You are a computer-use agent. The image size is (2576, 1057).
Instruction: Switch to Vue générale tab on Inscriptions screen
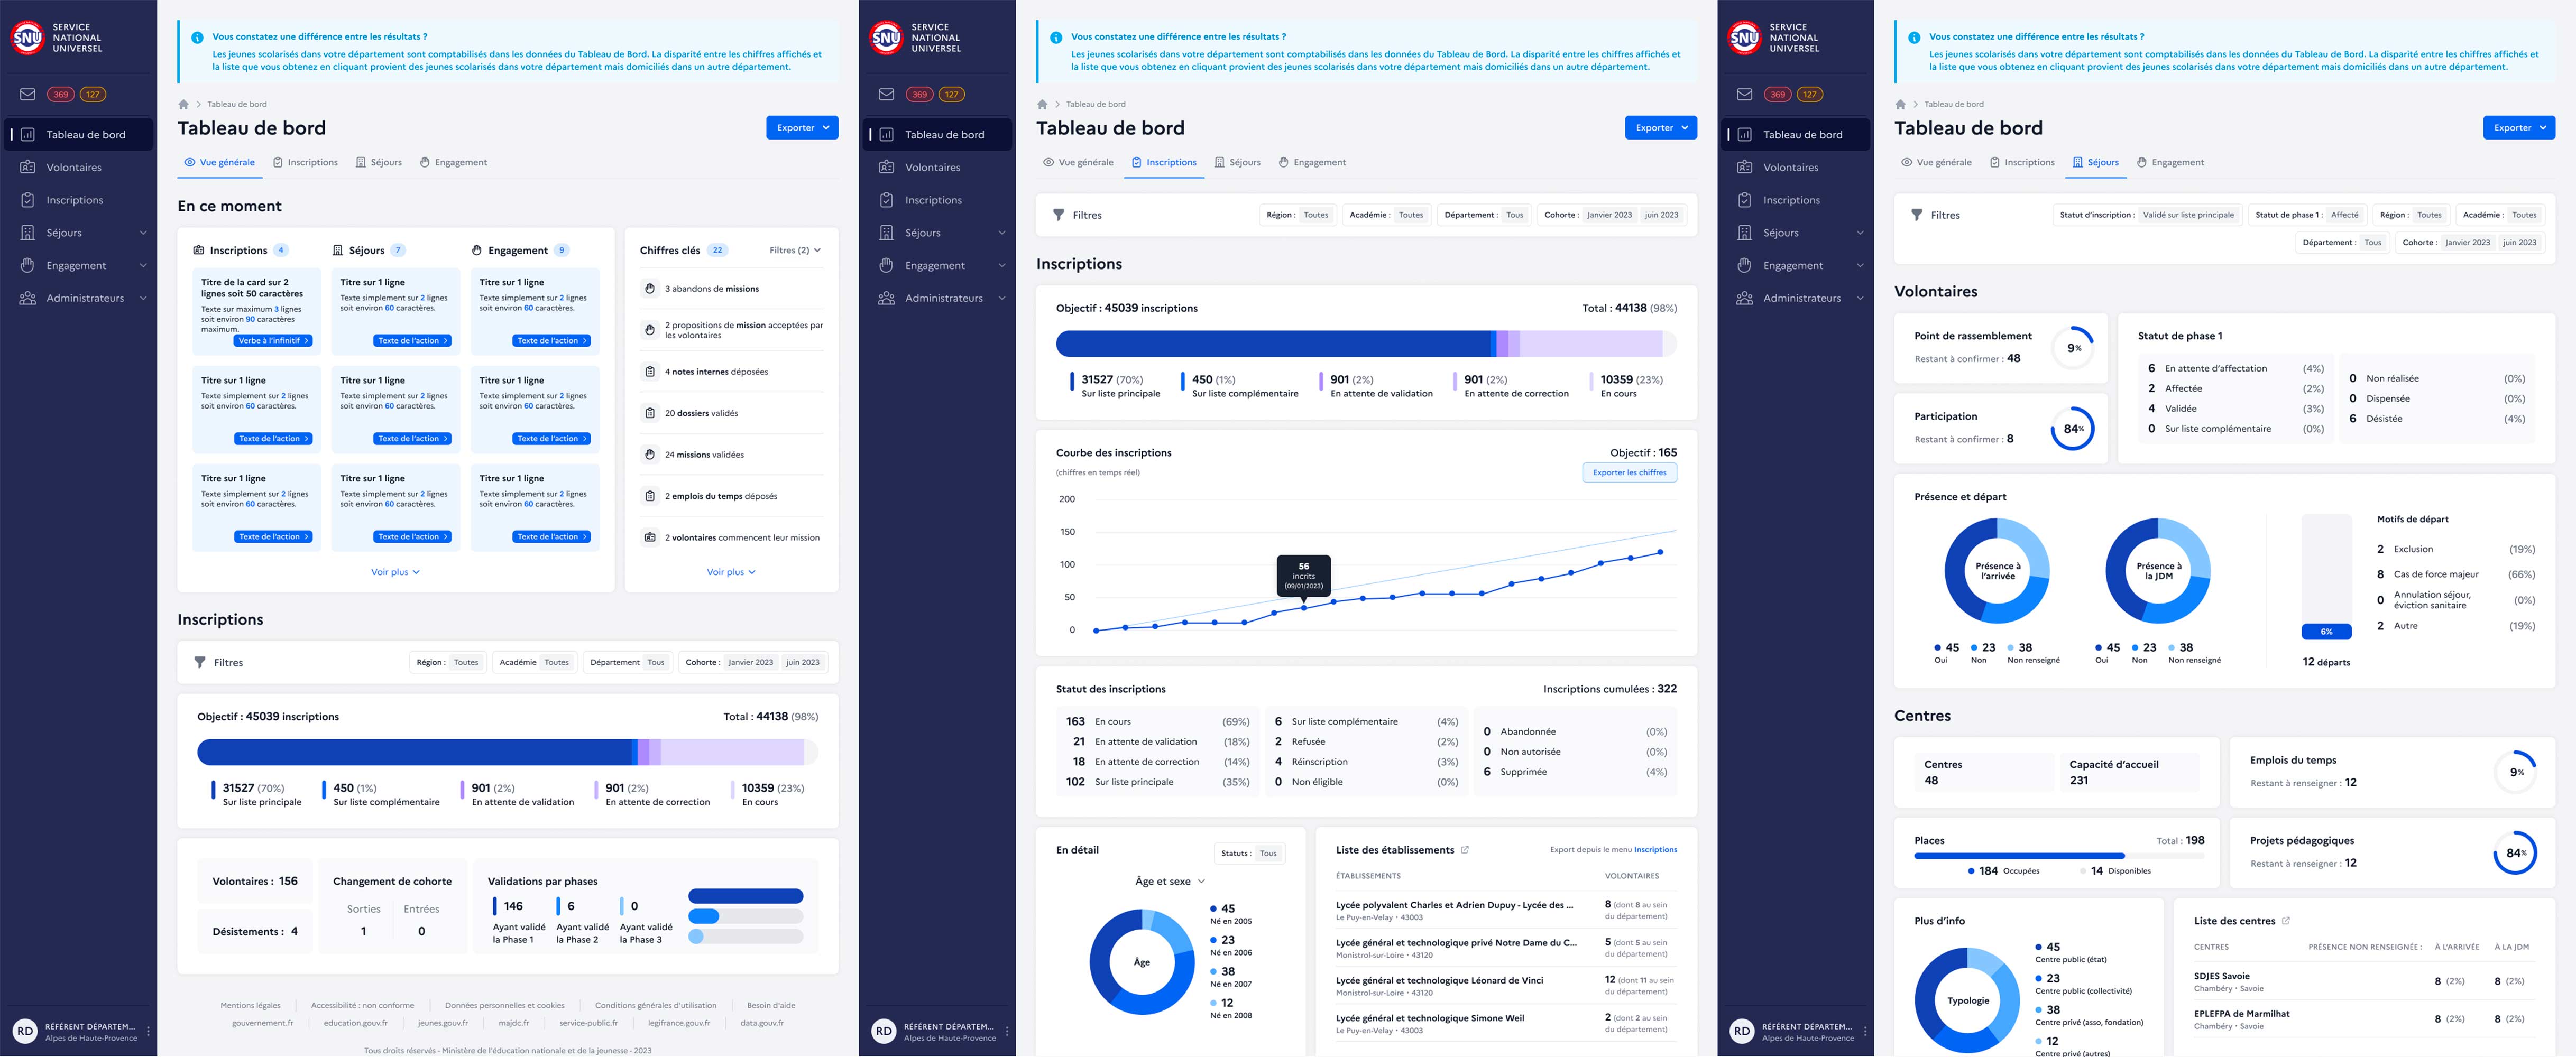coord(1078,162)
